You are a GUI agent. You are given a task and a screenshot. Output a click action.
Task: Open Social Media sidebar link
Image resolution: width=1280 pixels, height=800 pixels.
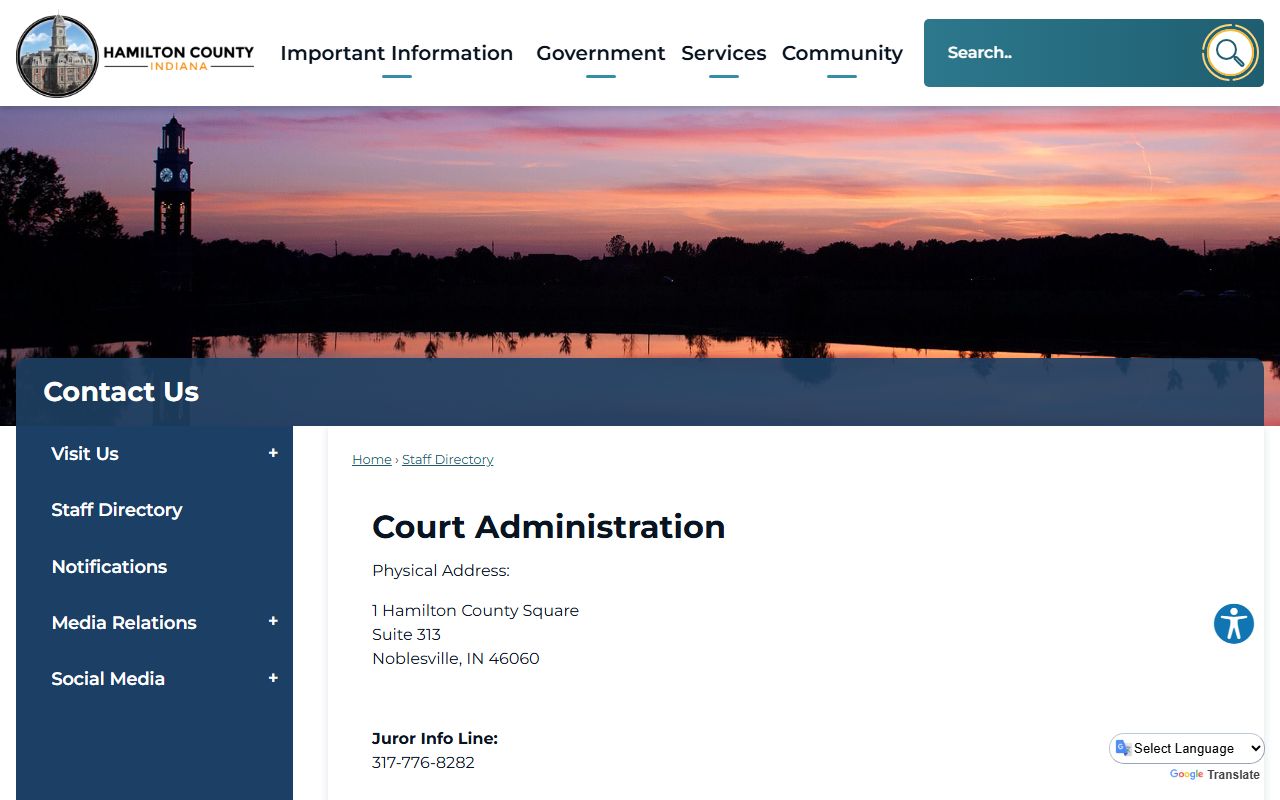[x=108, y=679]
